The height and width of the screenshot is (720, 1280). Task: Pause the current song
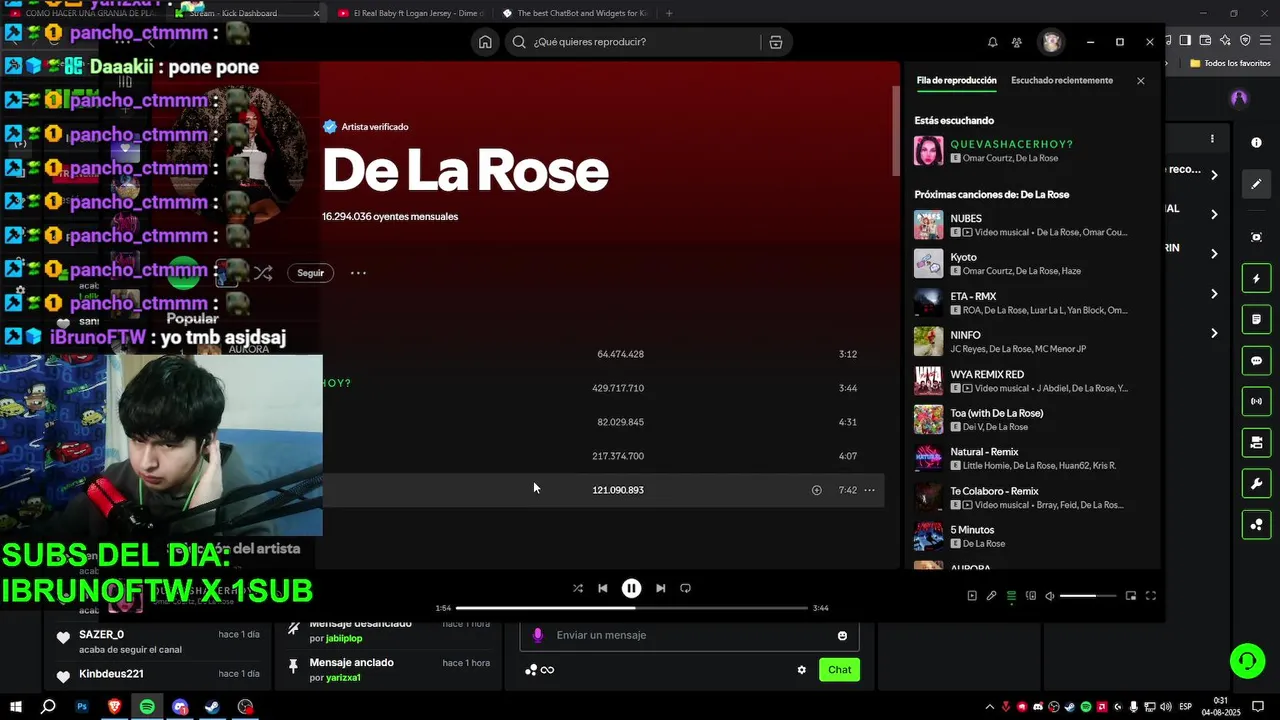tap(631, 588)
